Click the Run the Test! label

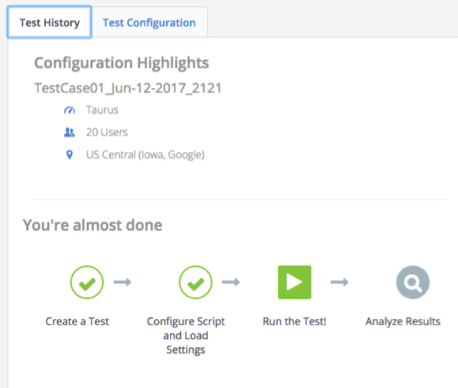coord(295,321)
